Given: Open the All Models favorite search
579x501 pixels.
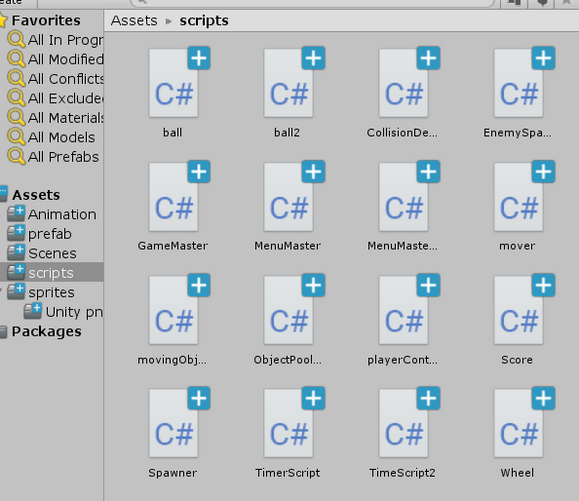Looking at the screenshot, I should pyautogui.click(x=52, y=137).
